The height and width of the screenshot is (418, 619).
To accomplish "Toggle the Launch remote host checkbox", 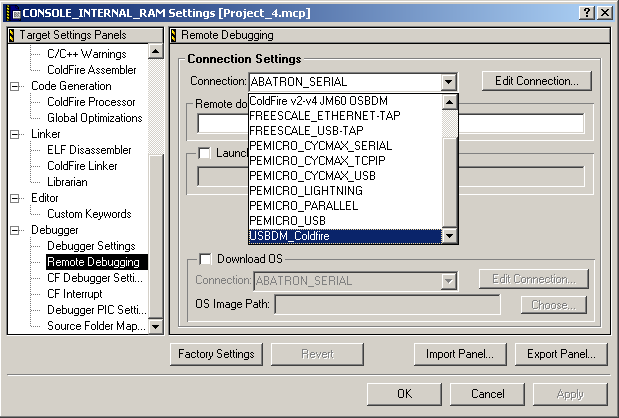I will [x=204, y=153].
